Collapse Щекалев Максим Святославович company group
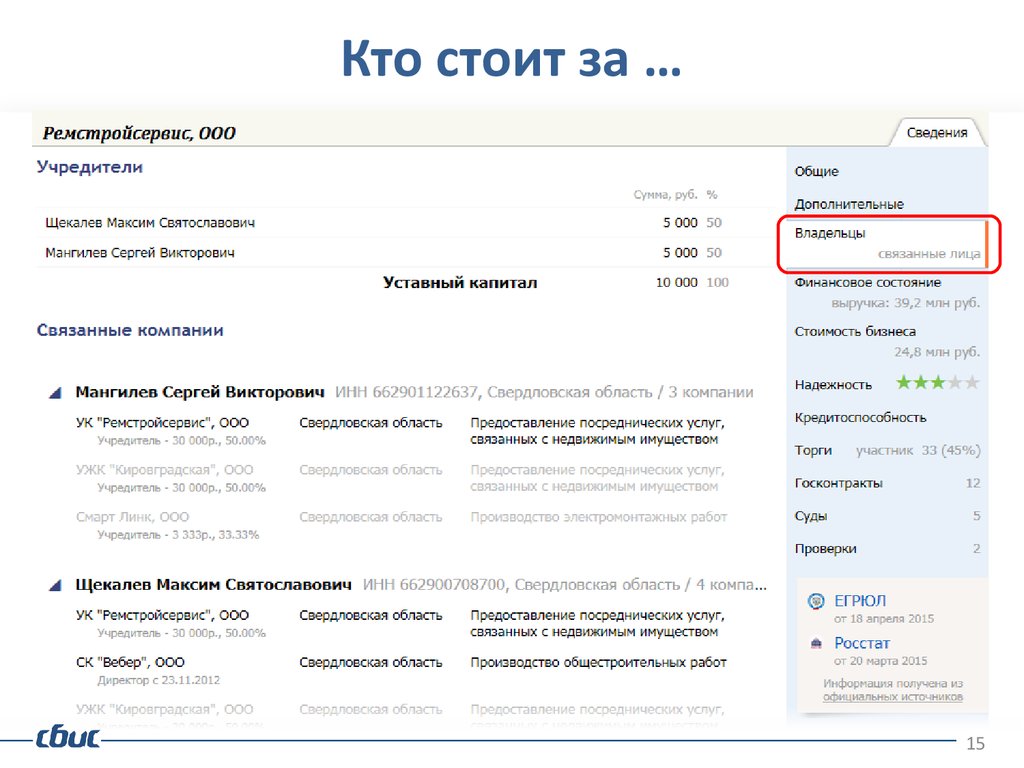1024x768 pixels. click(x=58, y=585)
